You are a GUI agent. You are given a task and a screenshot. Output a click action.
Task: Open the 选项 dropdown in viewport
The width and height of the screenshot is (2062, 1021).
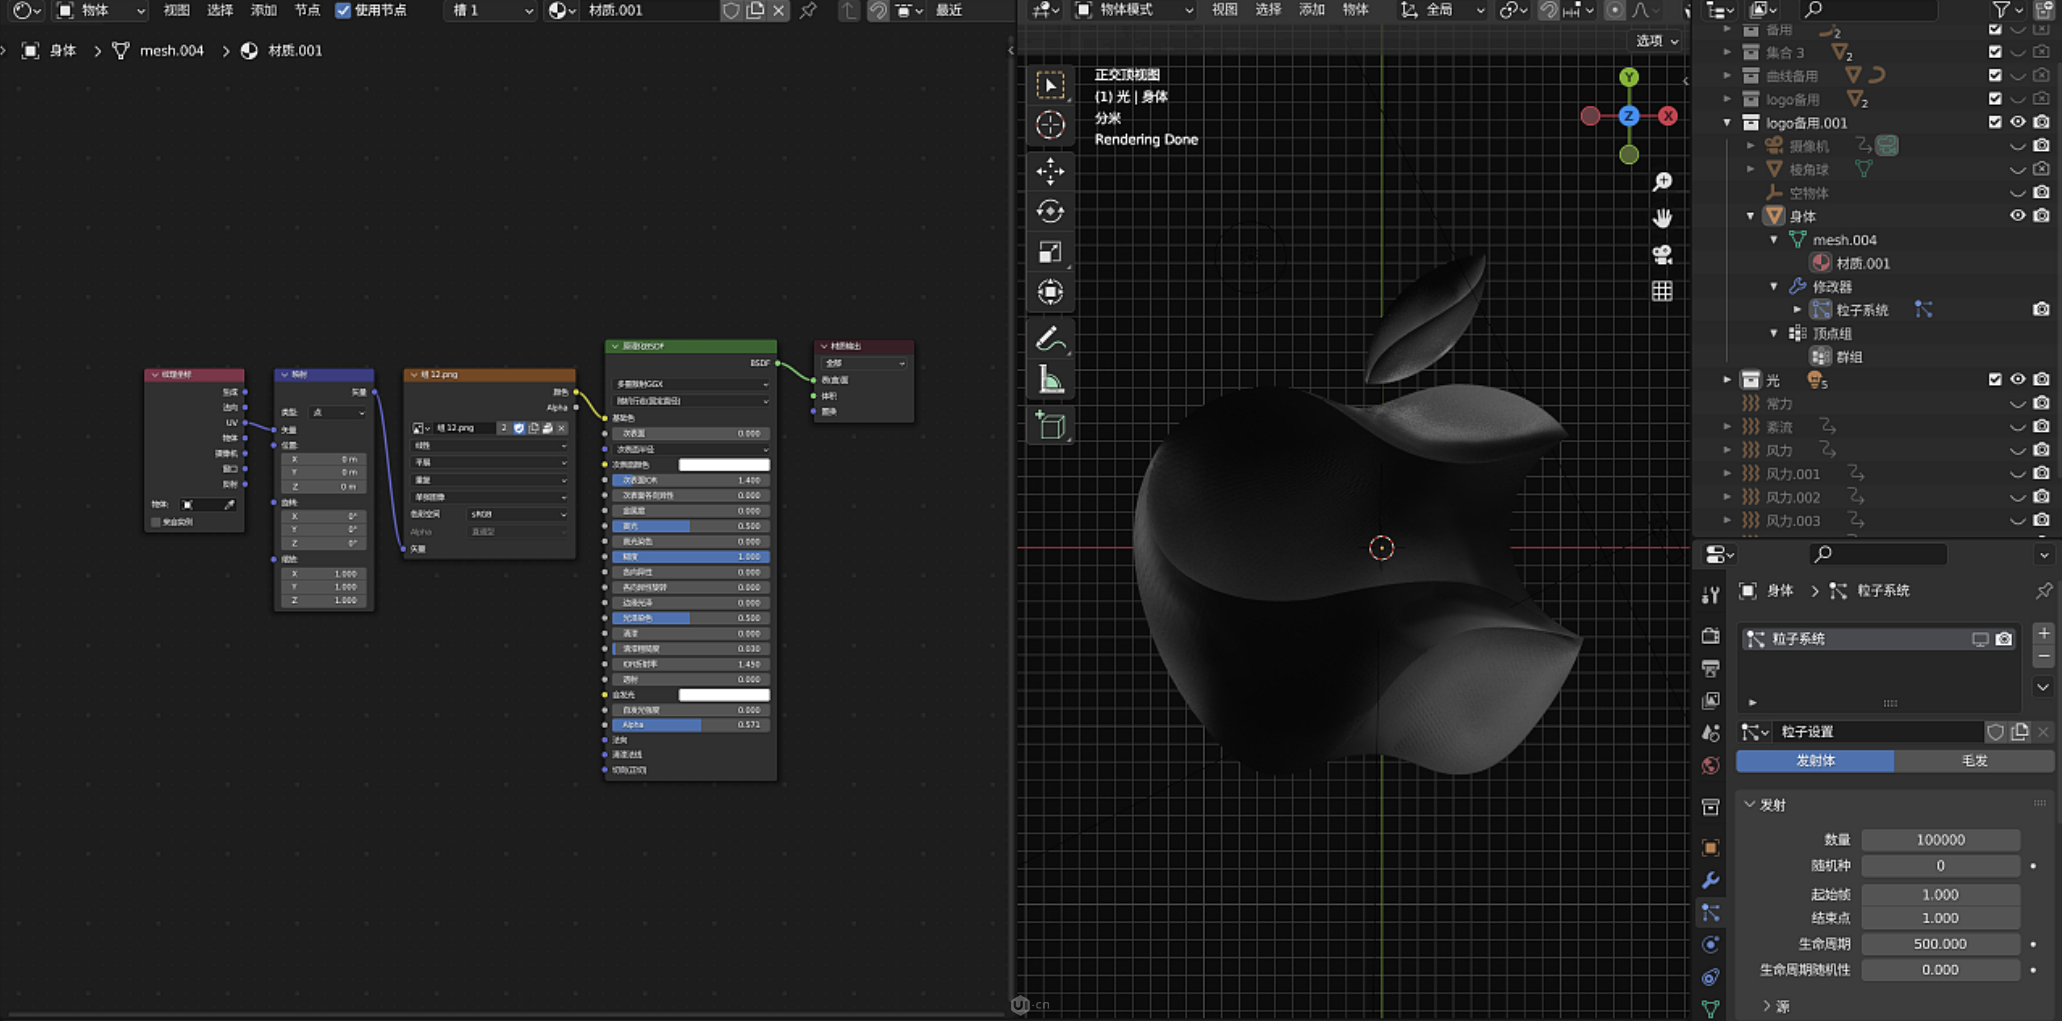point(1656,41)
